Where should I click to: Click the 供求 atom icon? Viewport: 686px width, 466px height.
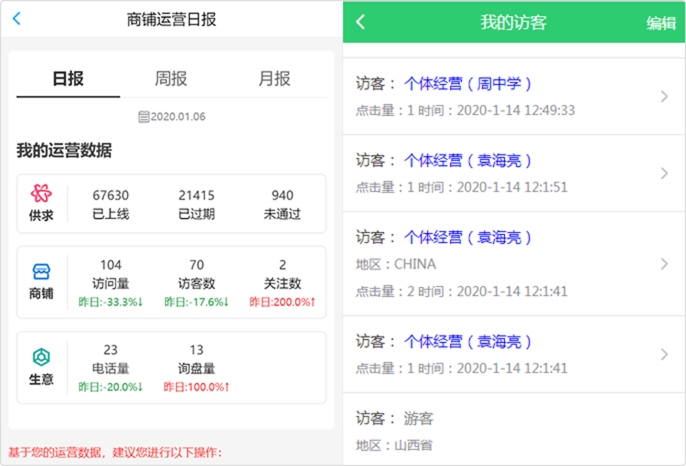coord(41,194)
